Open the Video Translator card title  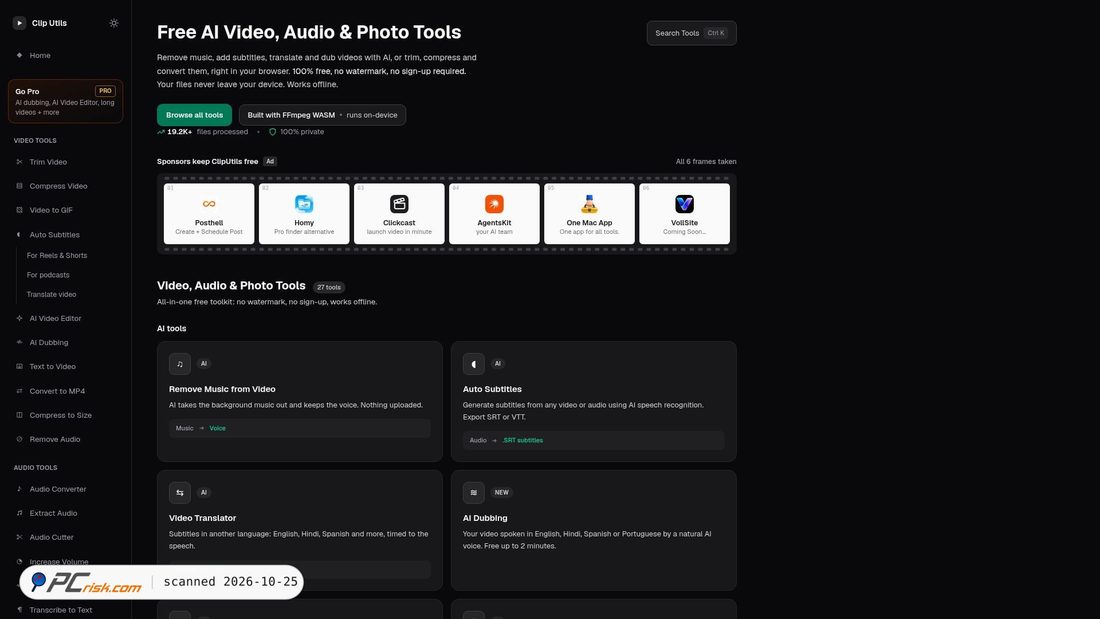click(x=202, y=518)
